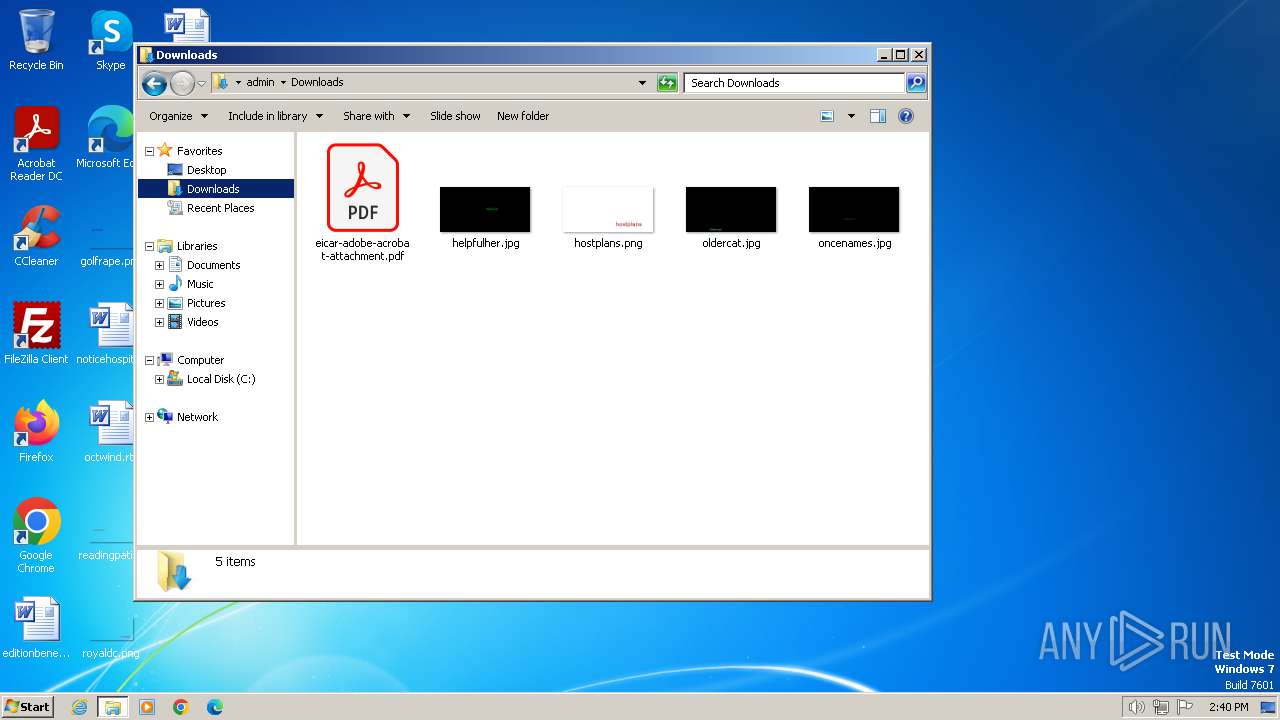Screen dimensions: 1280x720
Task: Click the network tray icon
Action: tap(1160, 707)
